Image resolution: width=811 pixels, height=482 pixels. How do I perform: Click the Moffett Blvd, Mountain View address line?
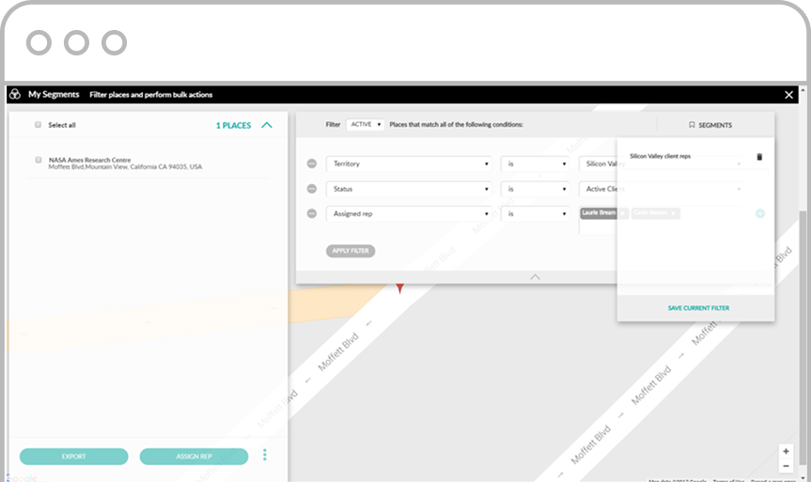pyautogui.click(x=125, y=167)
